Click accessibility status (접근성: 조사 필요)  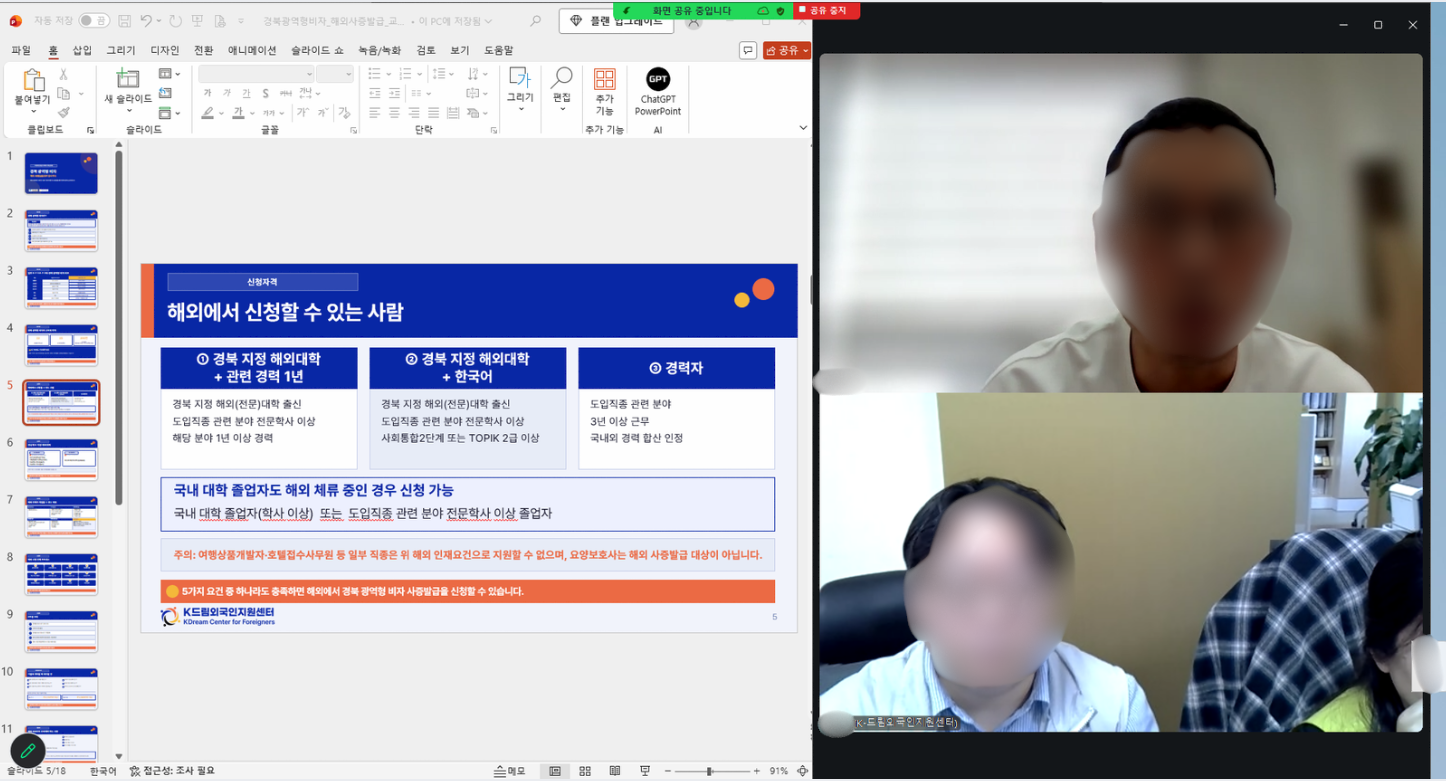pyautogui.click(x=172, y=771)
